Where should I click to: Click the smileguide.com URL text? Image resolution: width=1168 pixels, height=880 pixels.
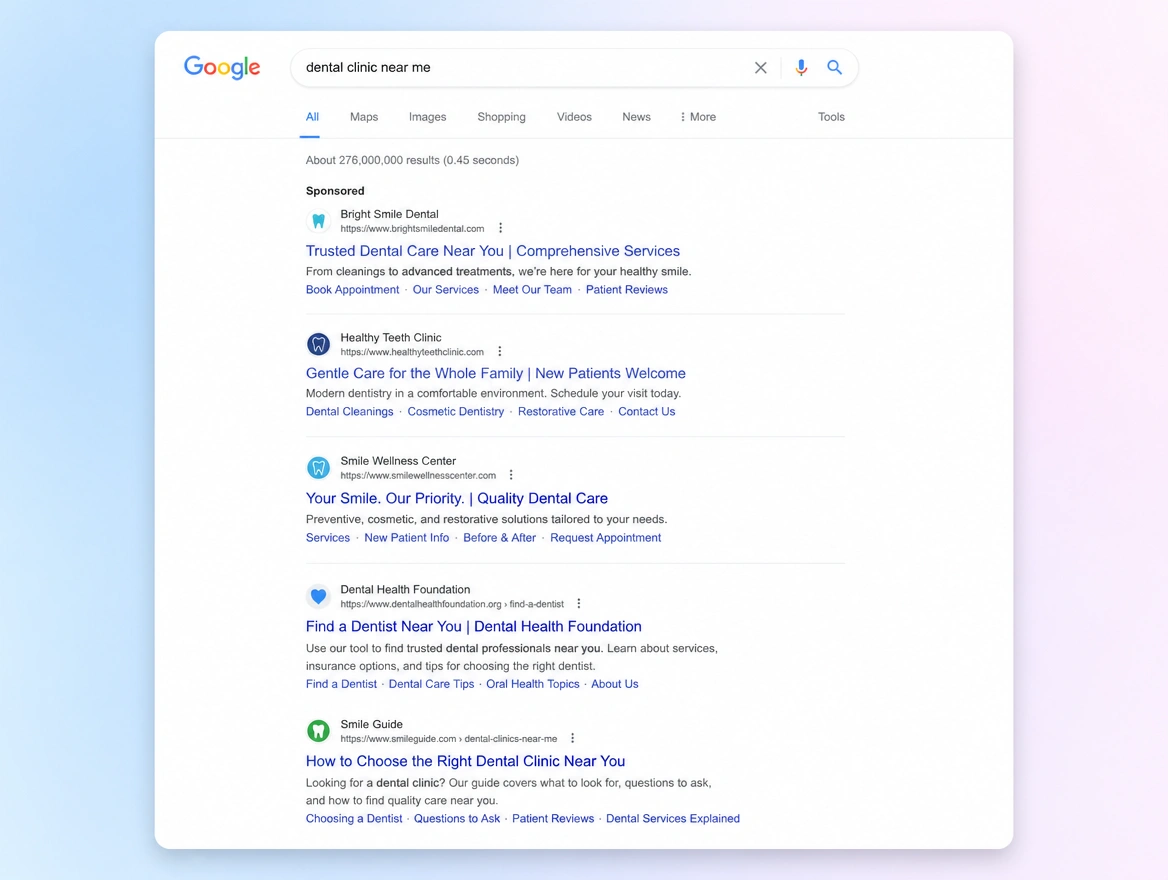pos(448,739)
